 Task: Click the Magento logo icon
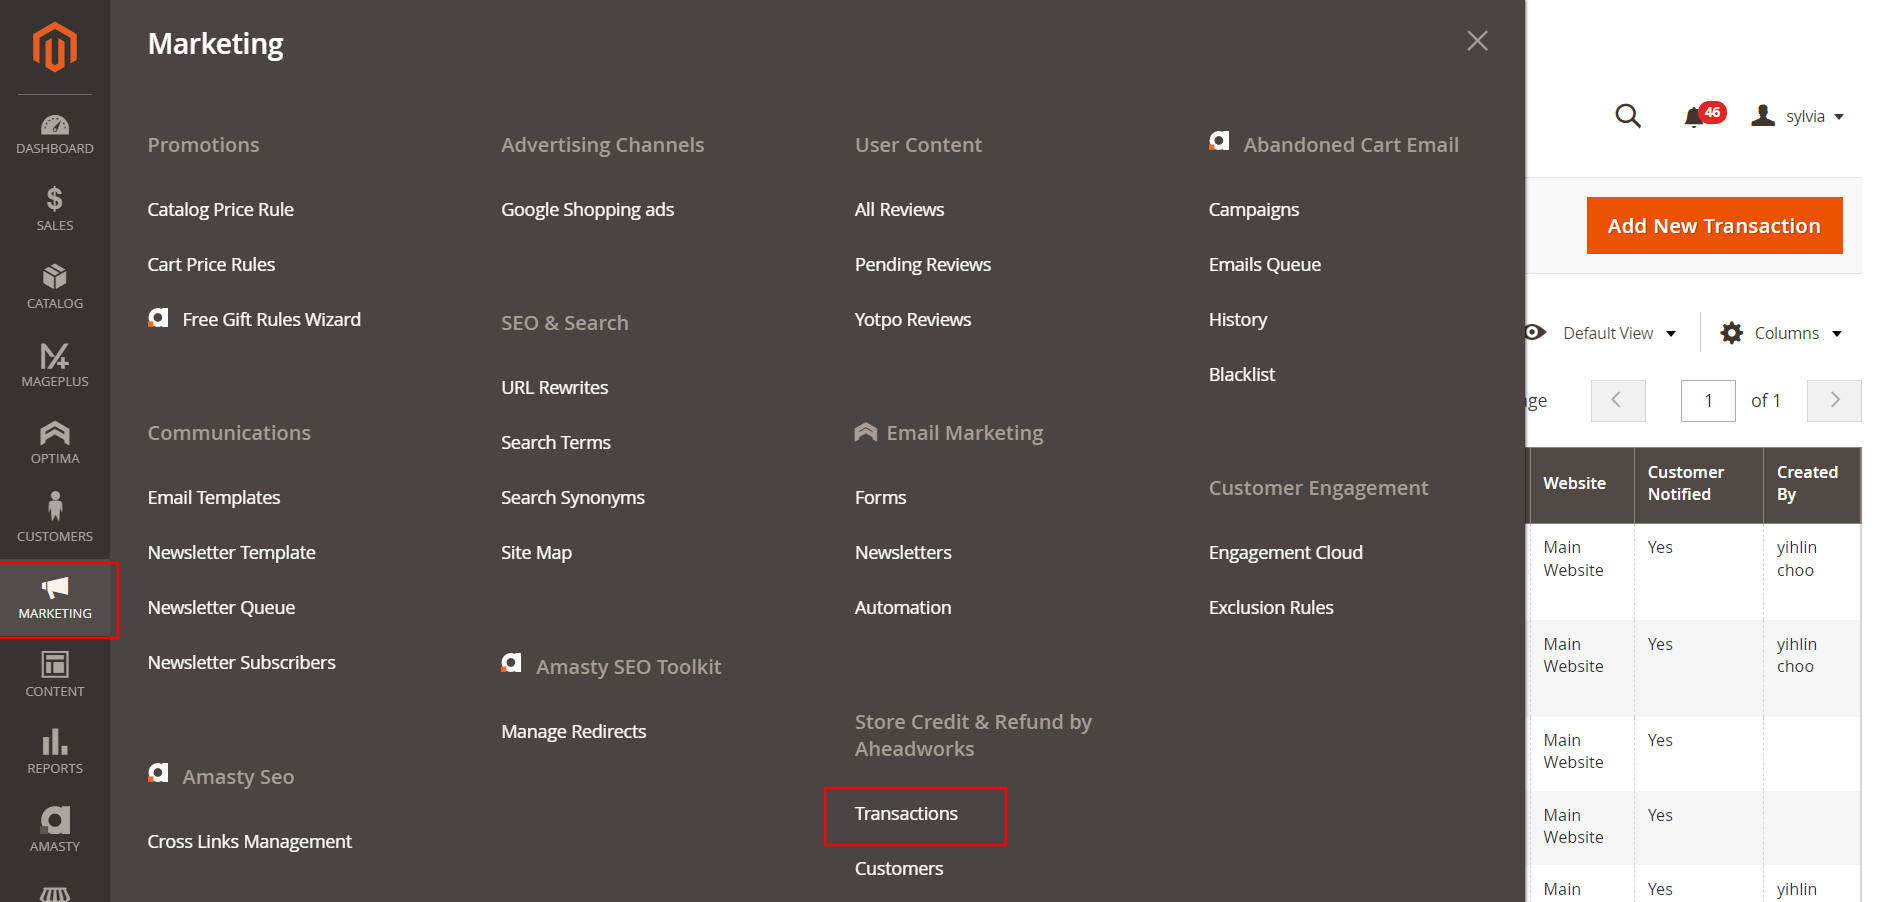[x=54, y=47]
